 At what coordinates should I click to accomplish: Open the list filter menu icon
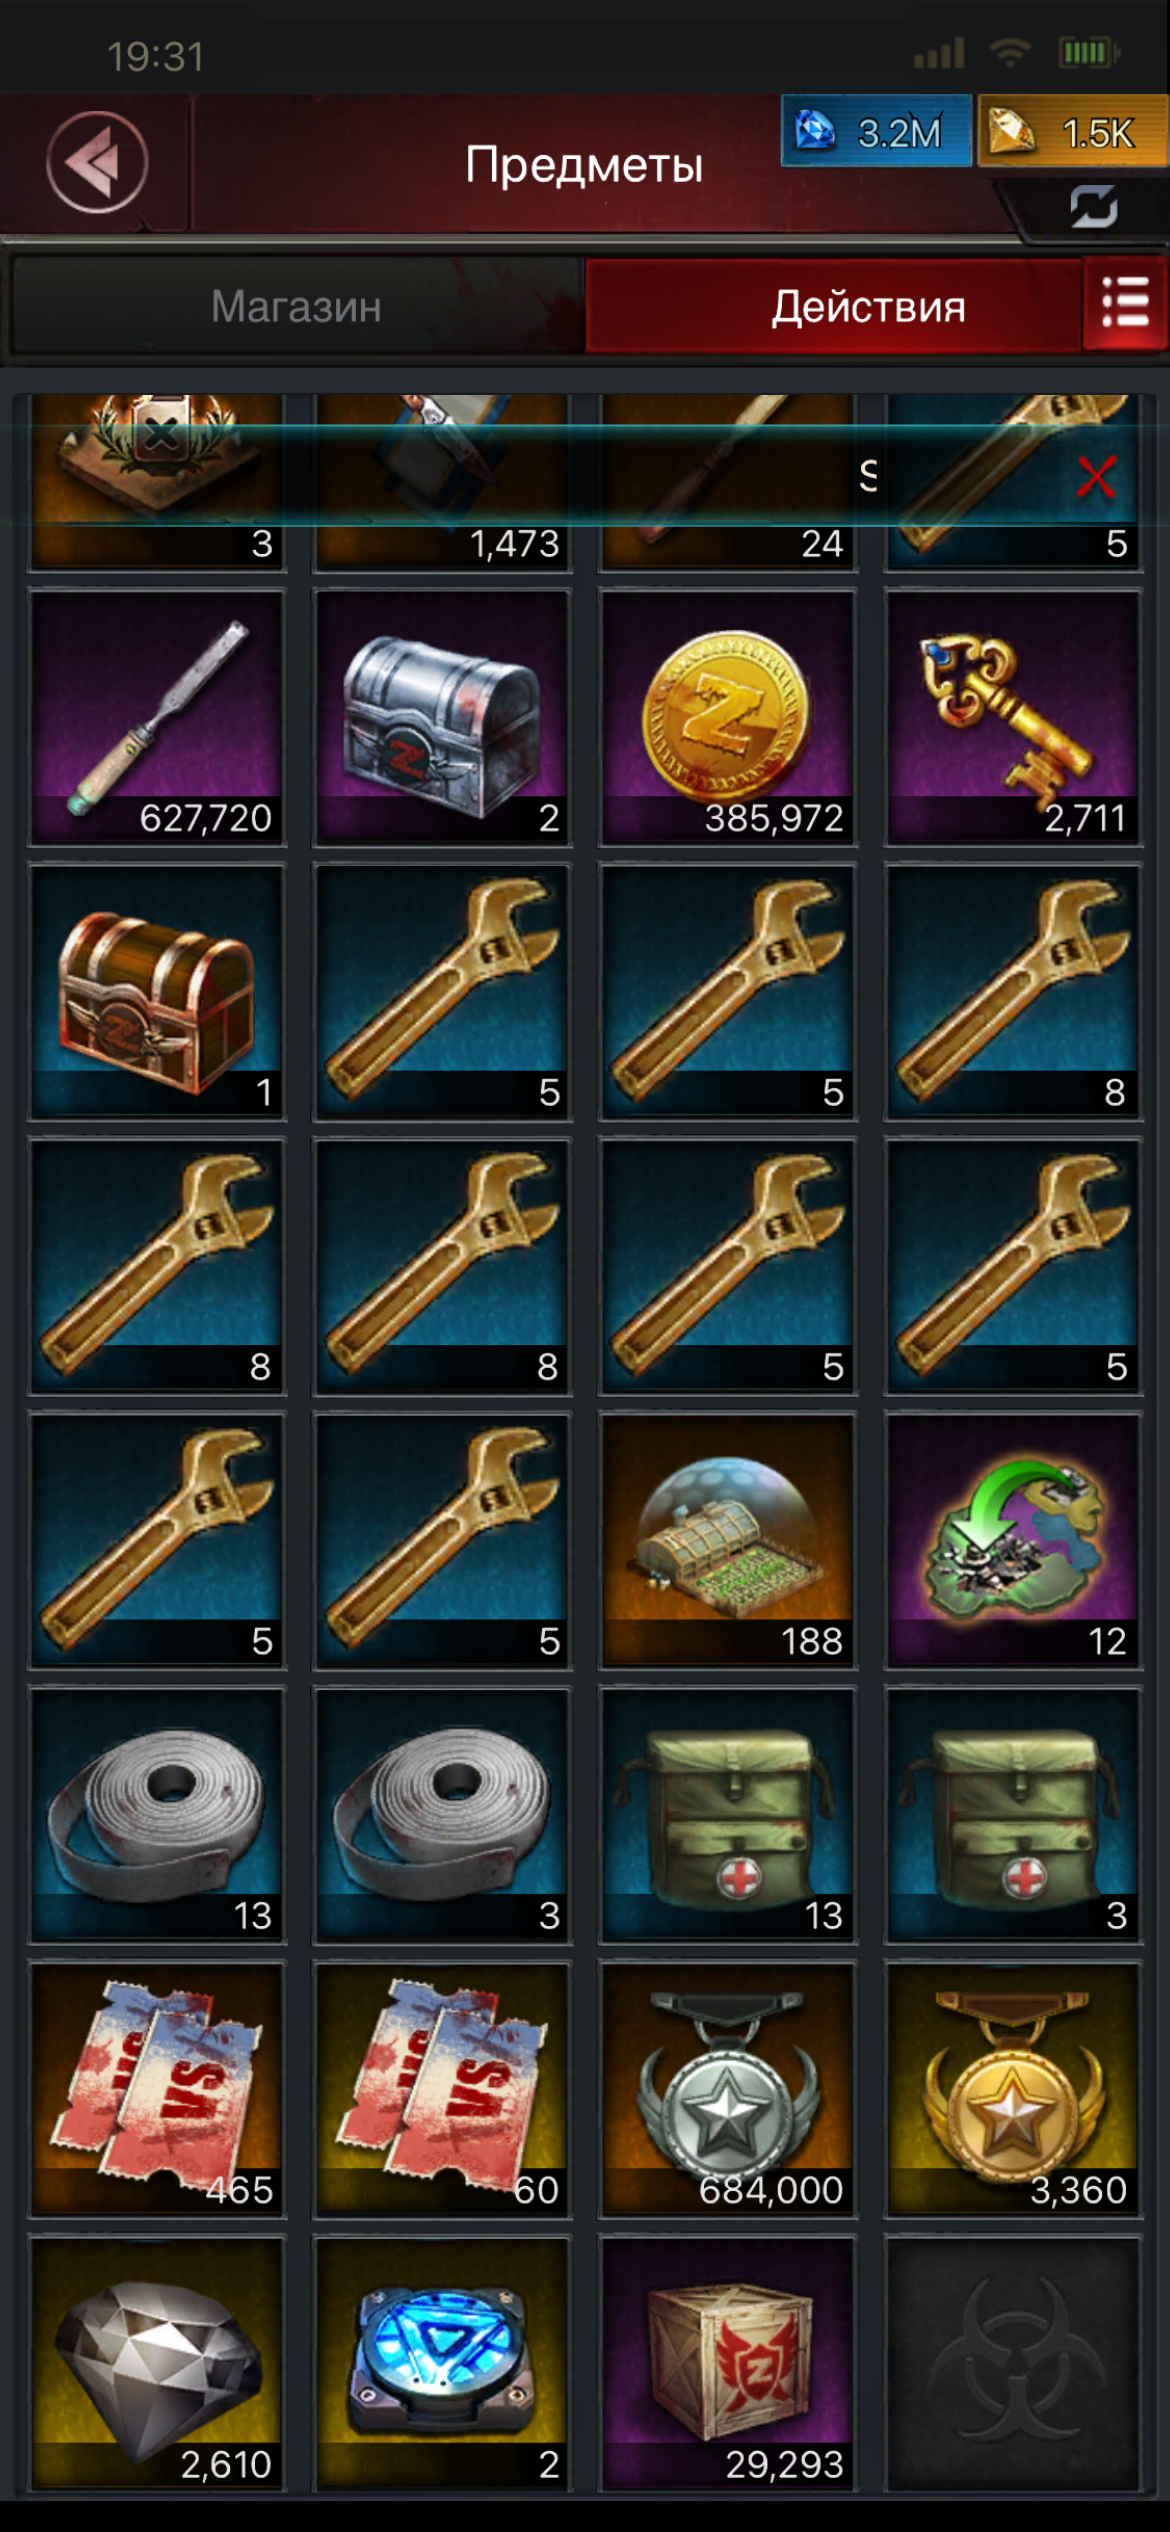pos(1126,303)
